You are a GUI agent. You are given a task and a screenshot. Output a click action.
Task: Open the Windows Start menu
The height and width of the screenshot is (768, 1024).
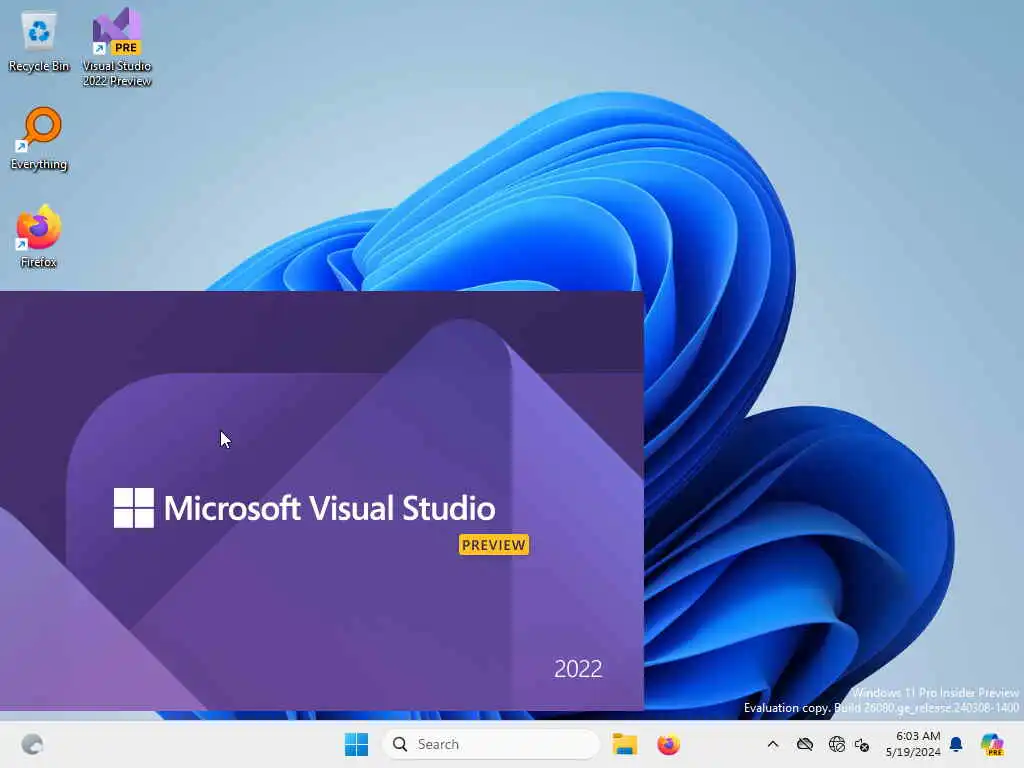click(356, 744)
